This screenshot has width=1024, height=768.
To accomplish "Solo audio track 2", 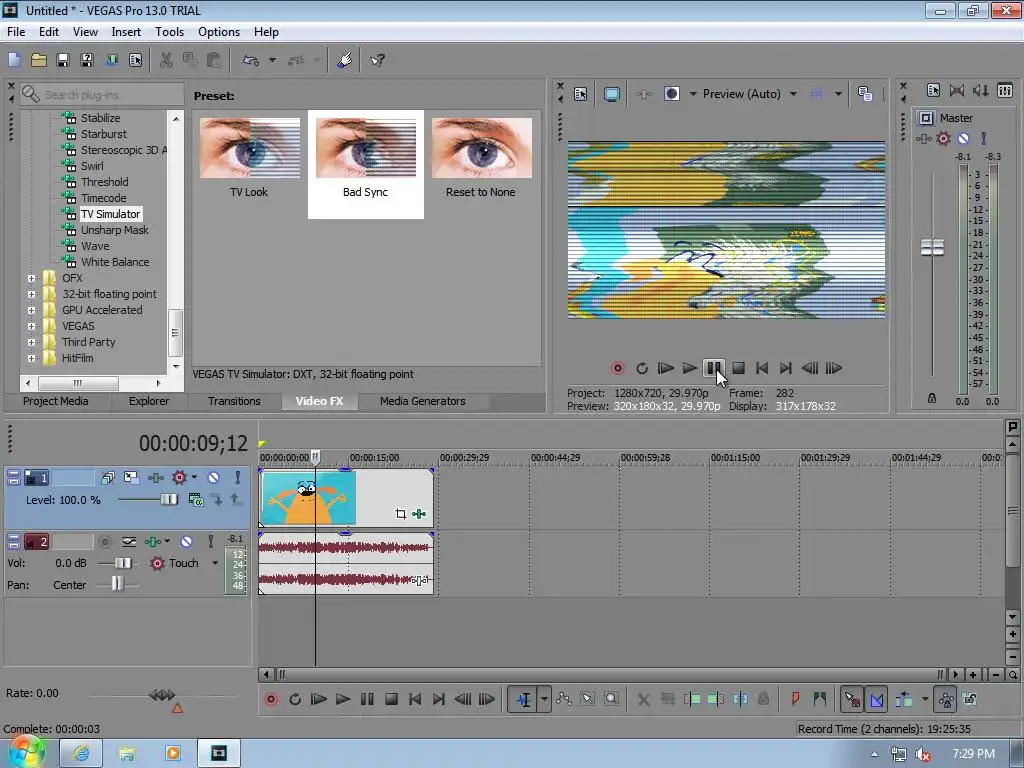I will pos(210,541).
